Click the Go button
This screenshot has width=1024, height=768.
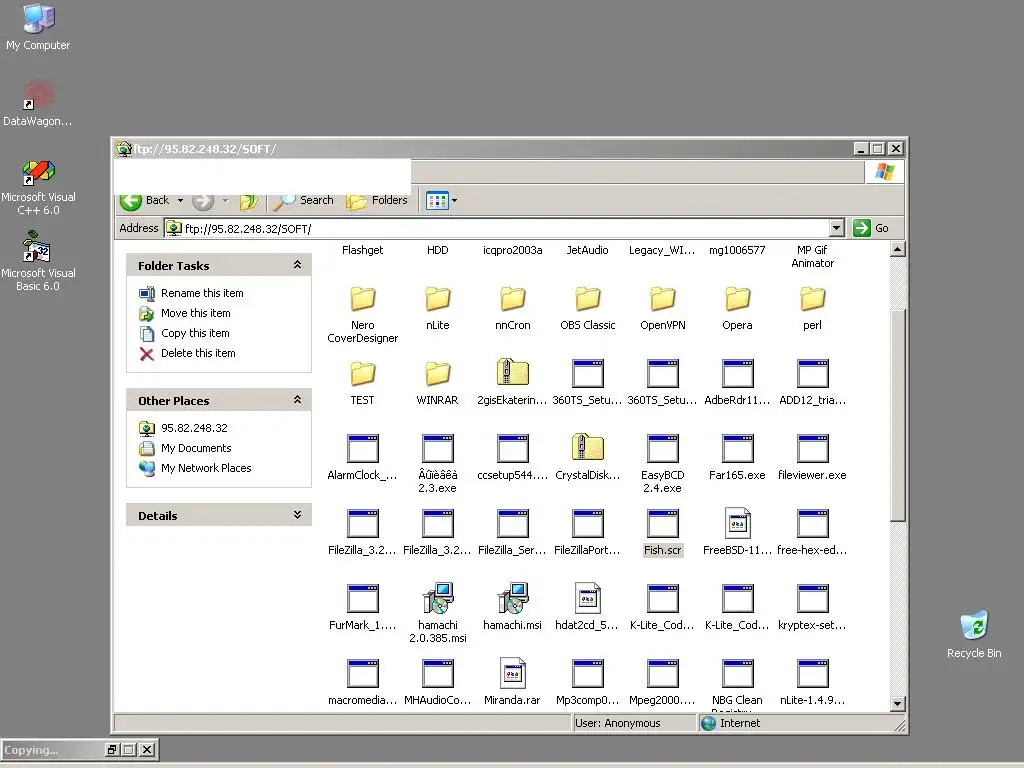point(871,228)
